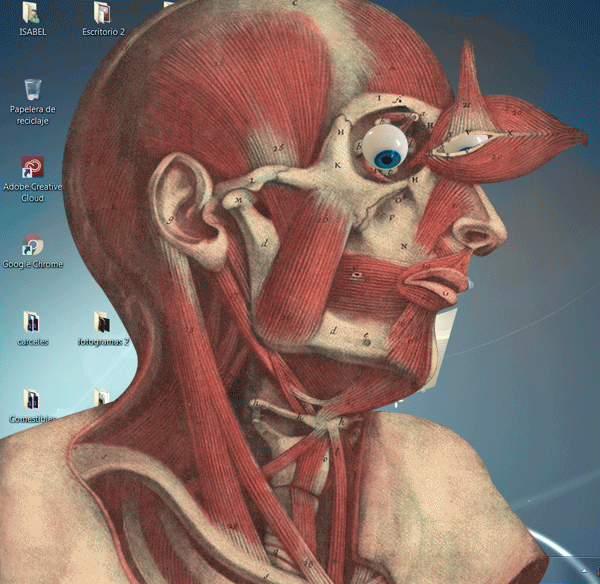This screenshot has width=600, height=584.
Task: Select the fotogramas 2 folder icon
Action: pos(102,322)
